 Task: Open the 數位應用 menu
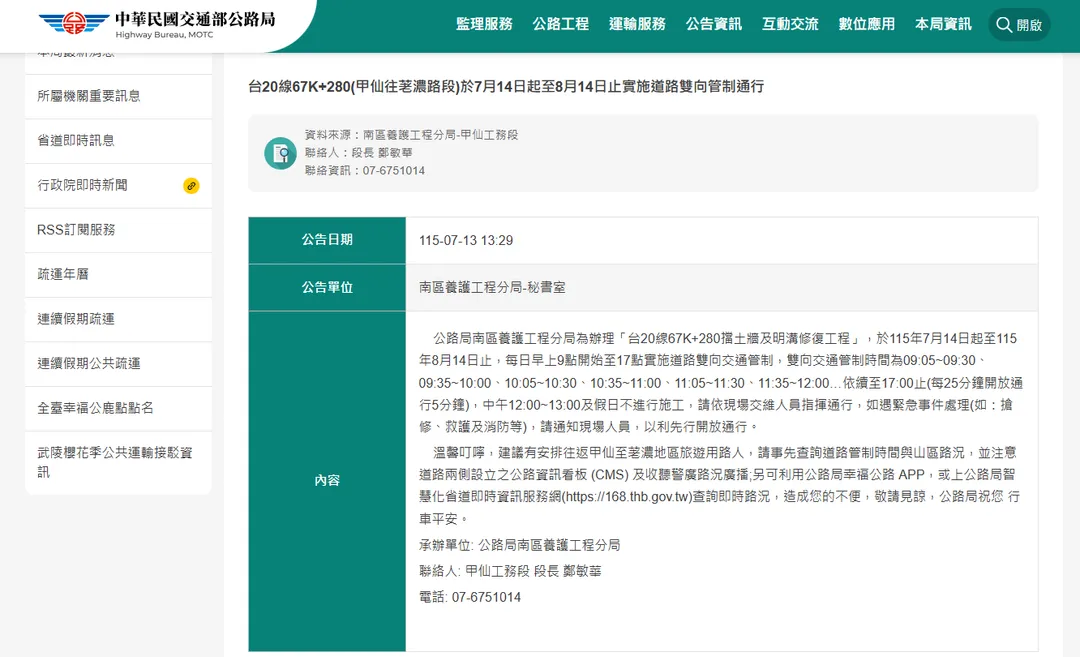tap(866, 24)
